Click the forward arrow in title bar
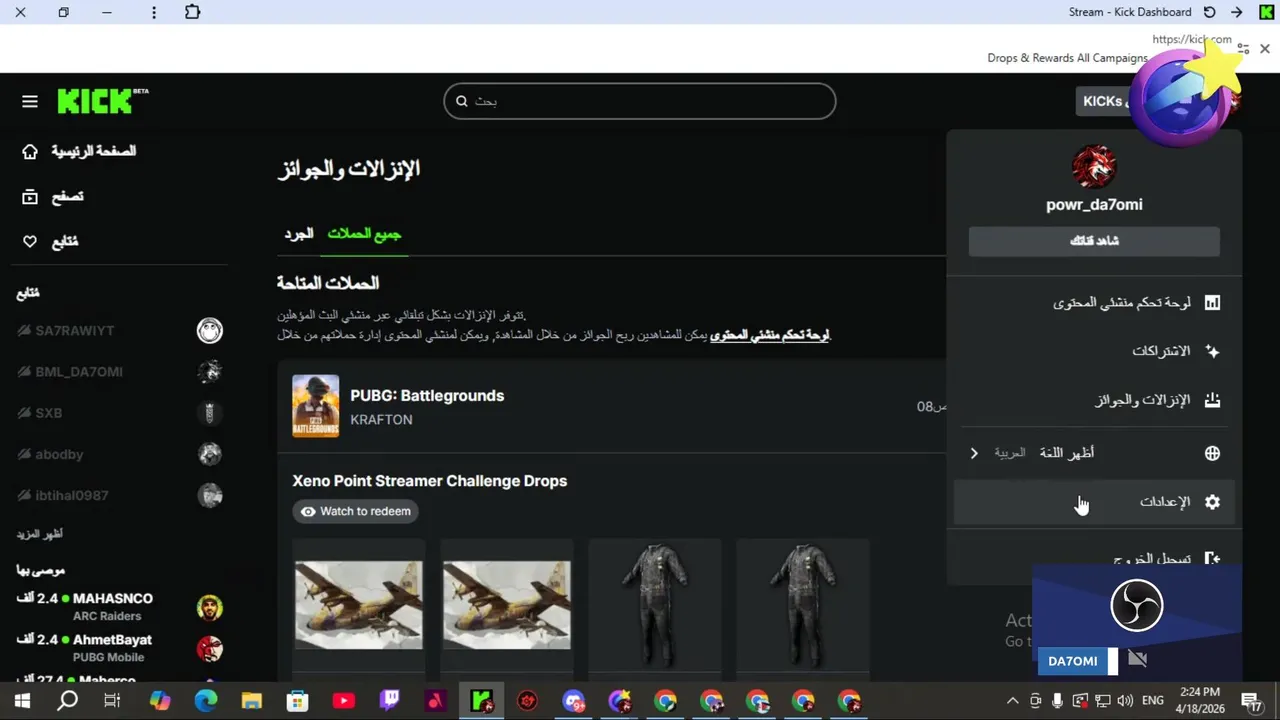Screen dimensions: 1280x720 (x=1237, y=12)
